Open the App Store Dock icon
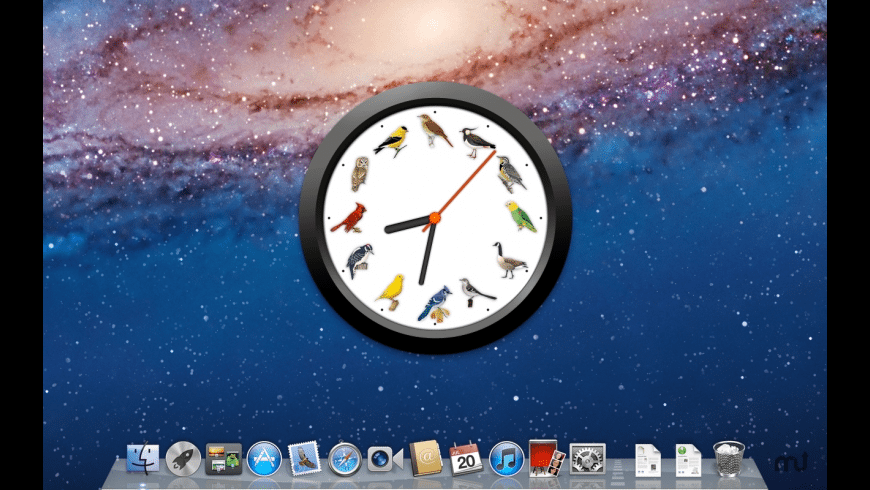 point(264,459)
